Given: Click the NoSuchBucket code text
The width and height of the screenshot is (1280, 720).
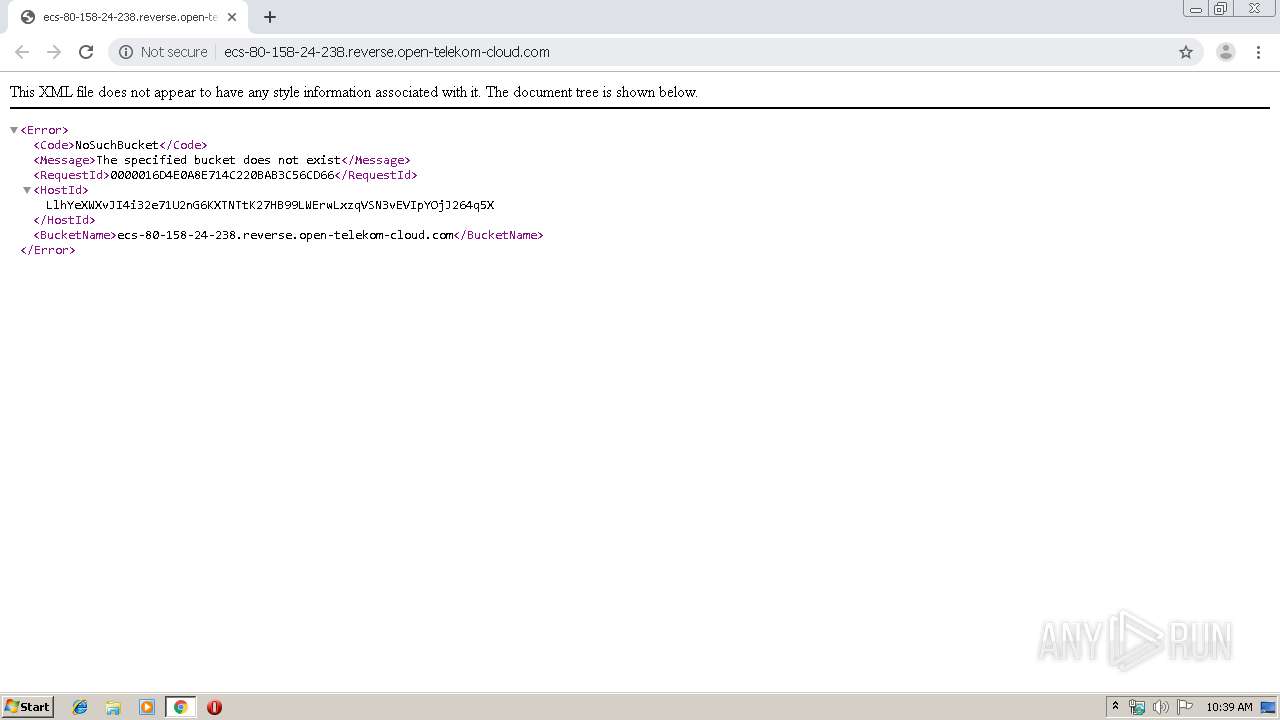Looking at the screenshot, I should click(x=117, y=145).
